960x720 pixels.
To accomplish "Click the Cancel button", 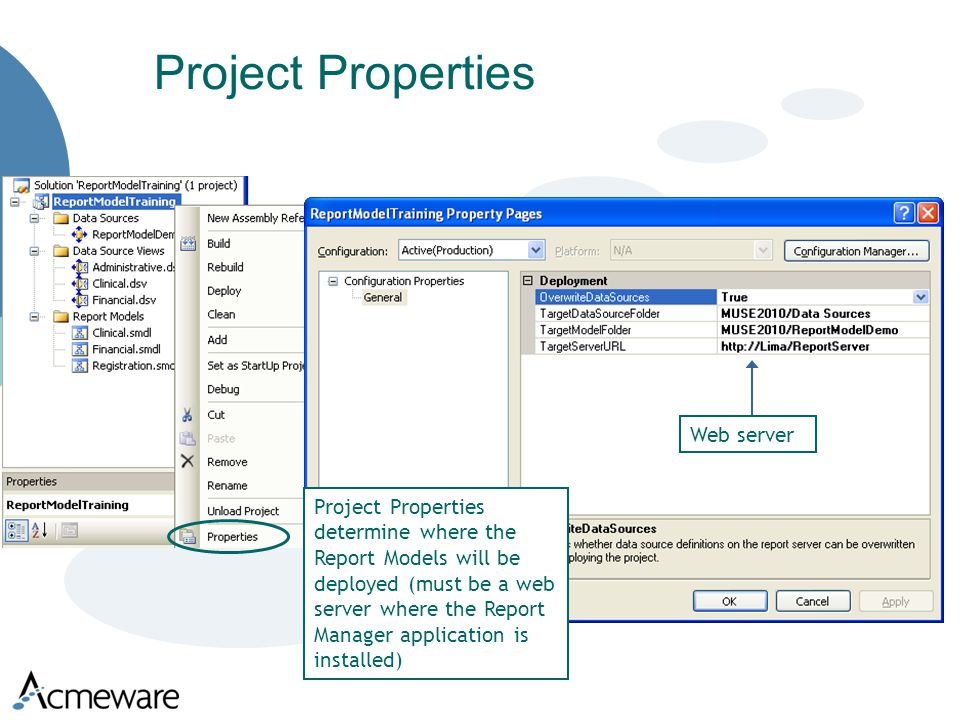I will point(812,601).
